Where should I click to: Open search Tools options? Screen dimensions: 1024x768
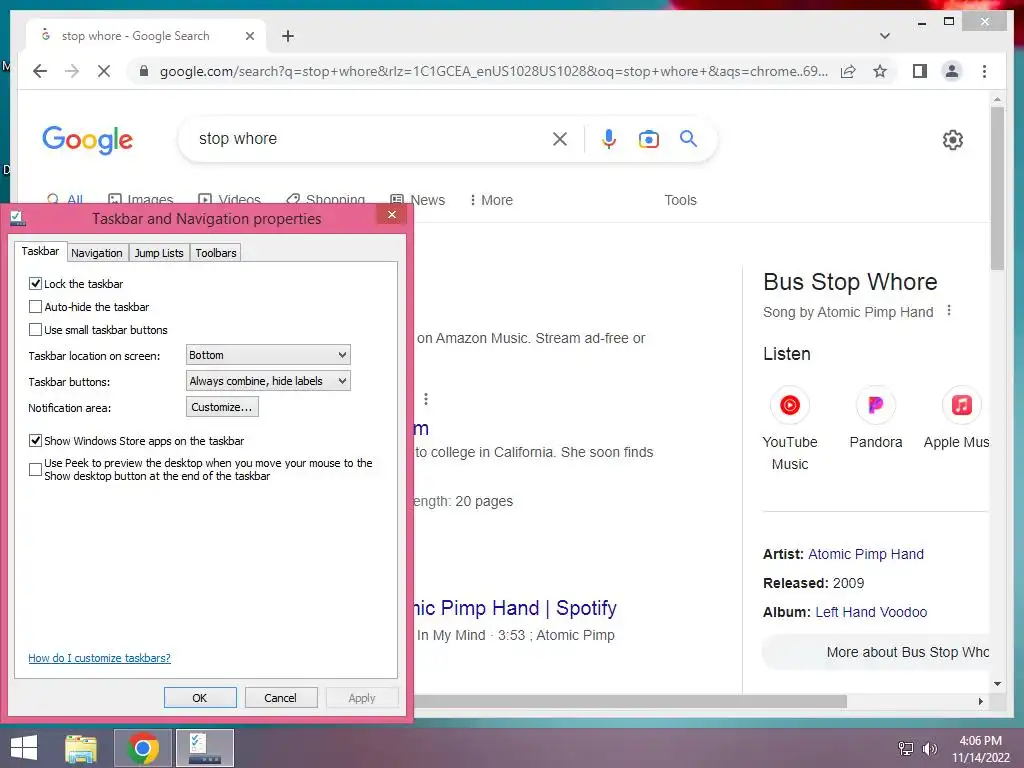(680, 200)
